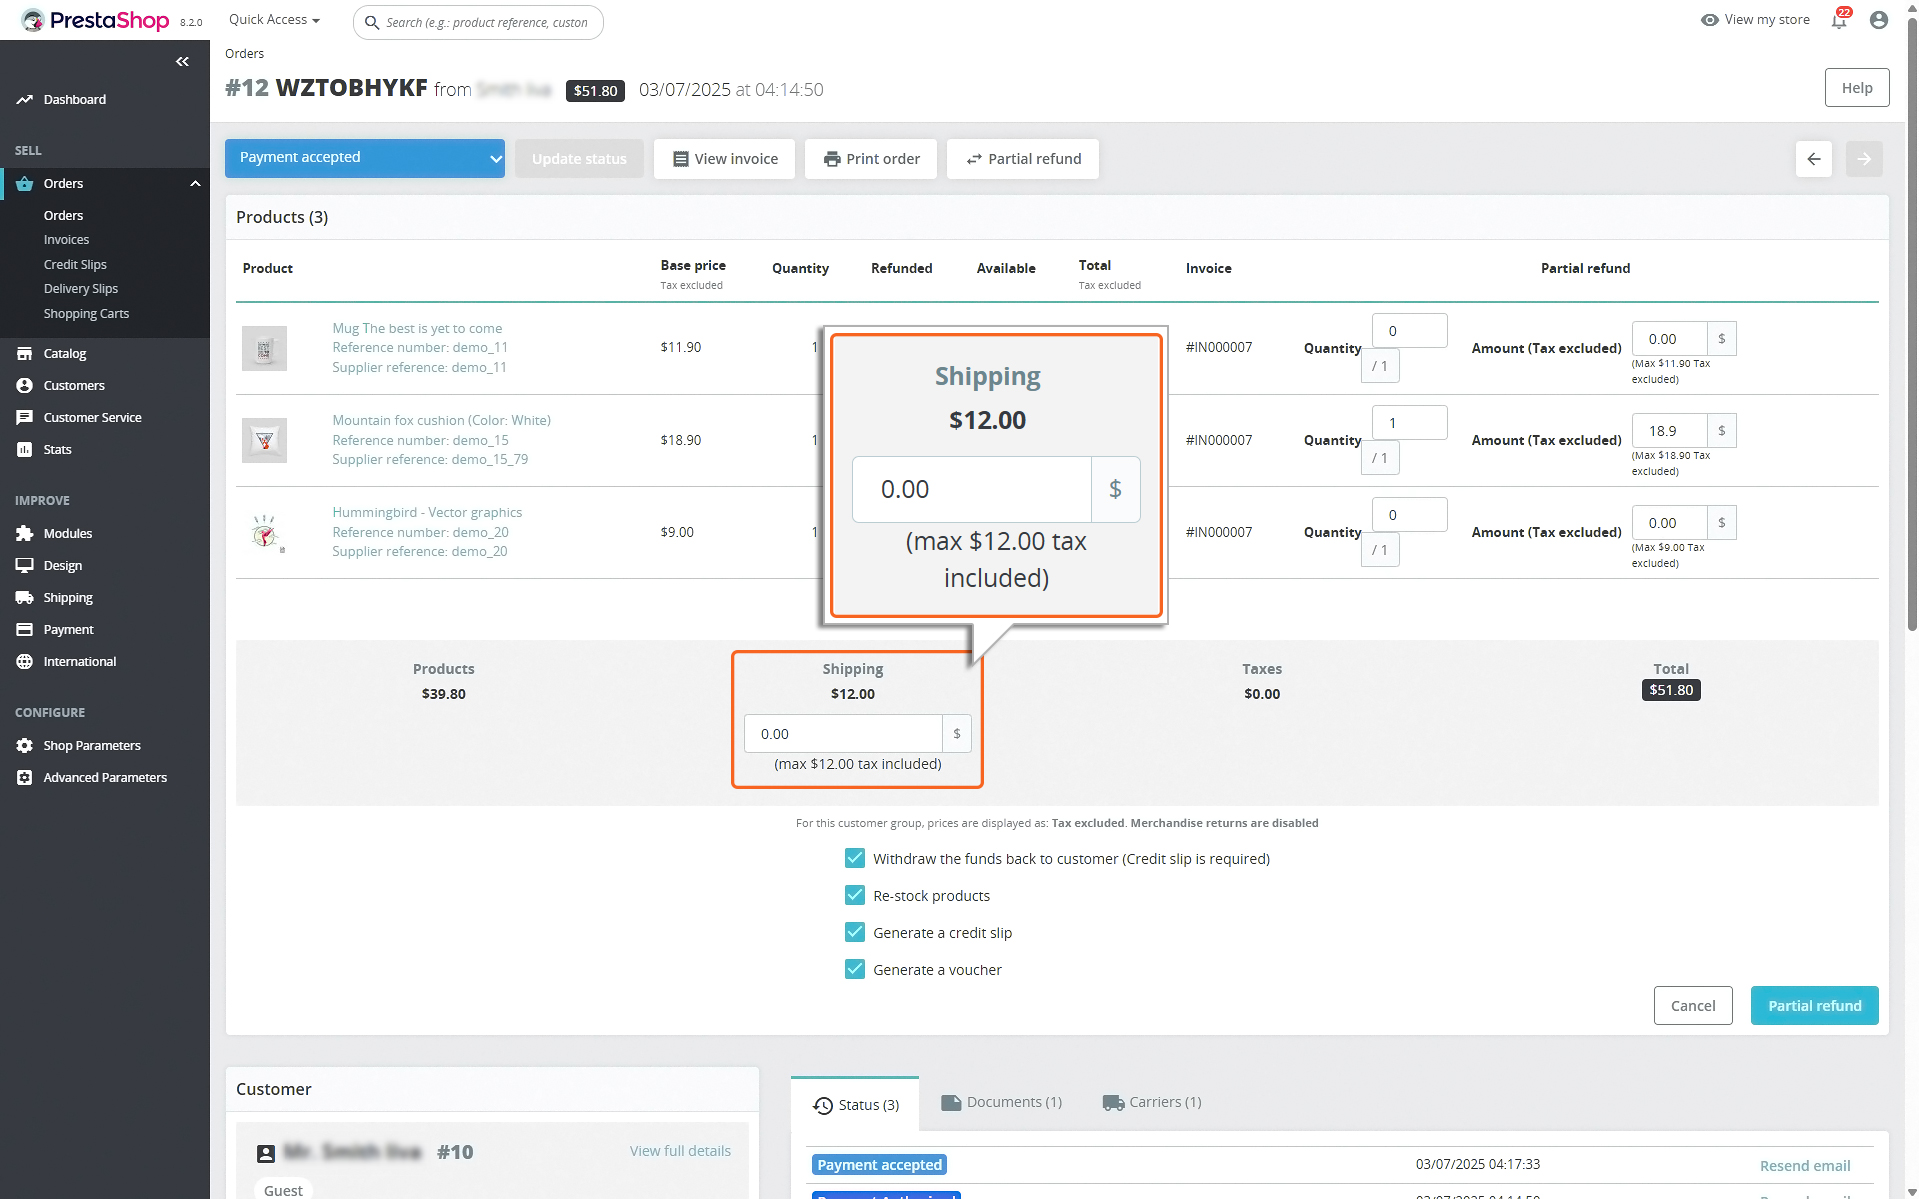Click the shipping refund amount field
The image size is (1919, 1199).
point(843,734)
